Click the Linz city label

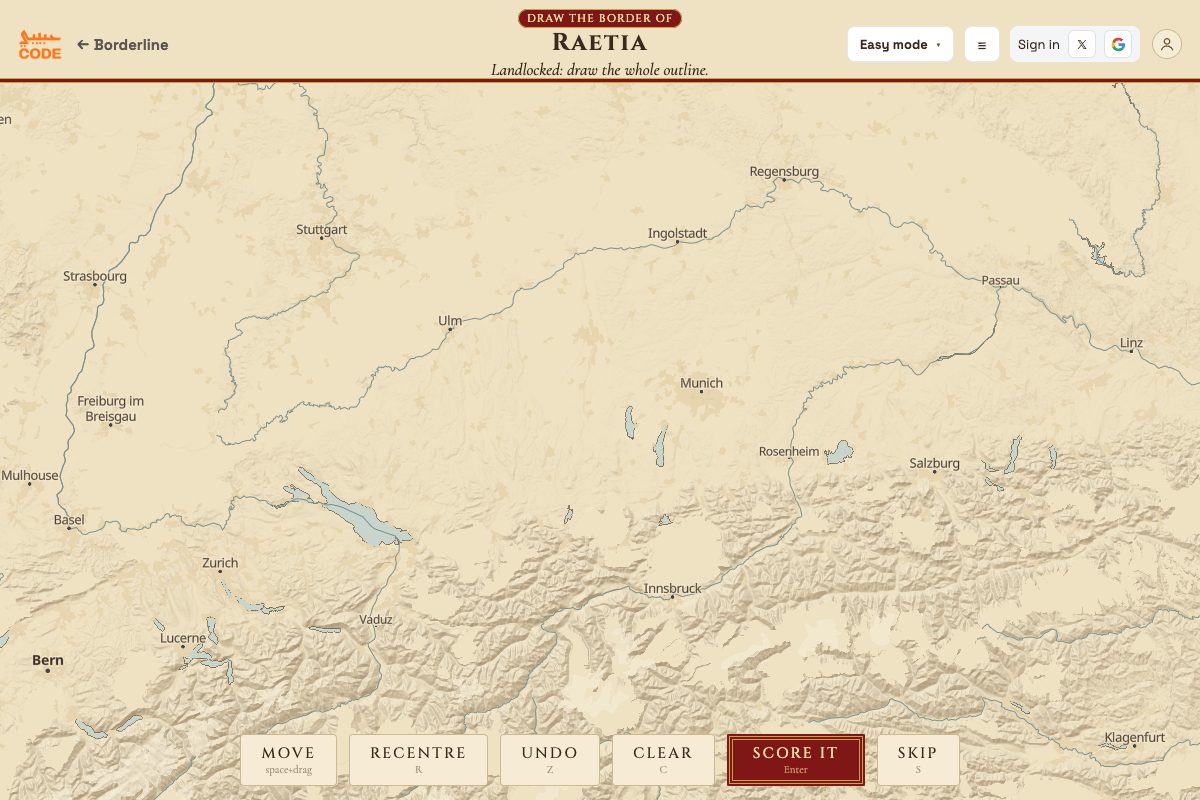(1131, 342)
